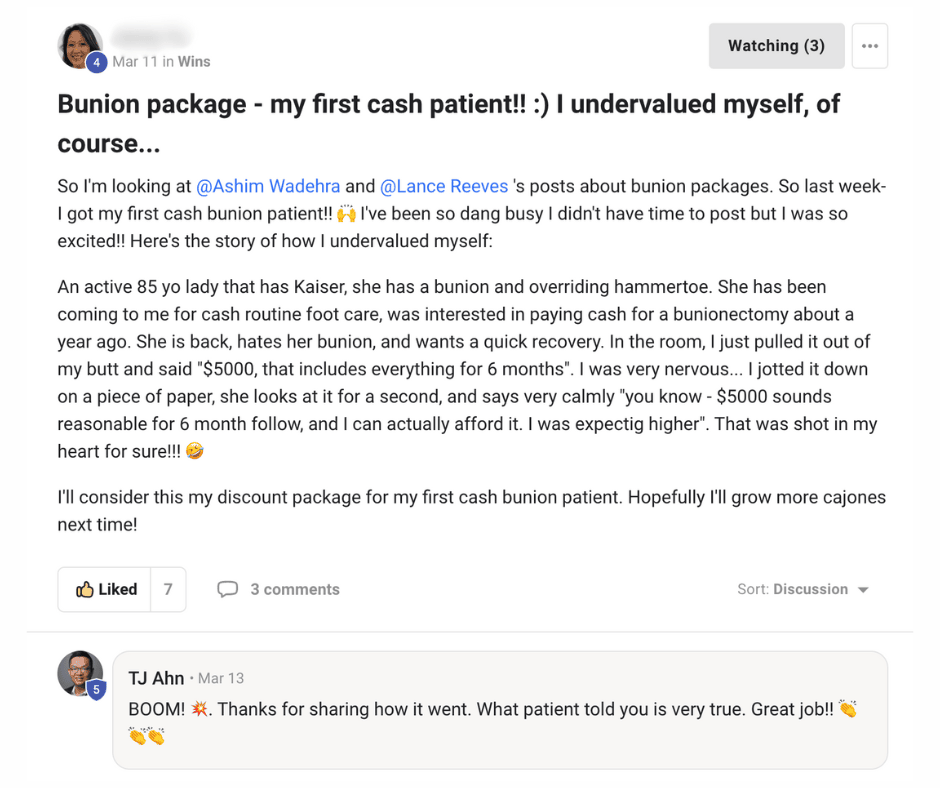940x788 pixels.
Task: Click the level 5 badge on TJ Ahn's avatar
Action: click(97, 690)
